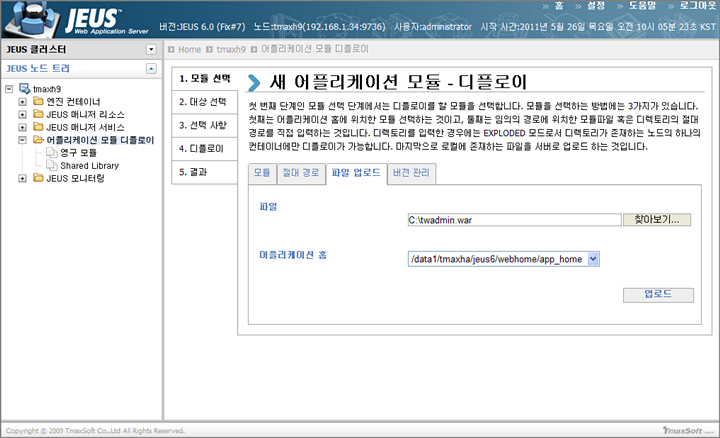Screen dimensions: 720x438
Task: Go to step 5. 결과
Action: pyautogui.click(x=205, y=172)
